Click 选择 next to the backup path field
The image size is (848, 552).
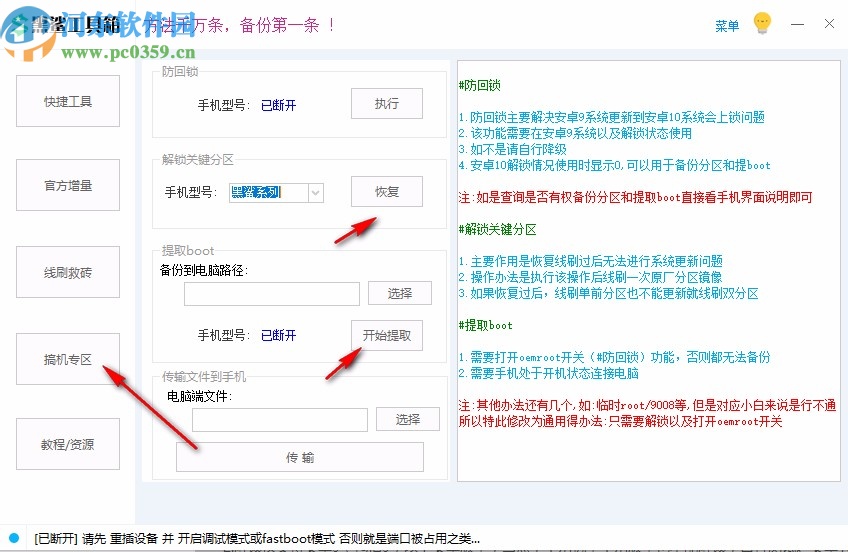400,293
